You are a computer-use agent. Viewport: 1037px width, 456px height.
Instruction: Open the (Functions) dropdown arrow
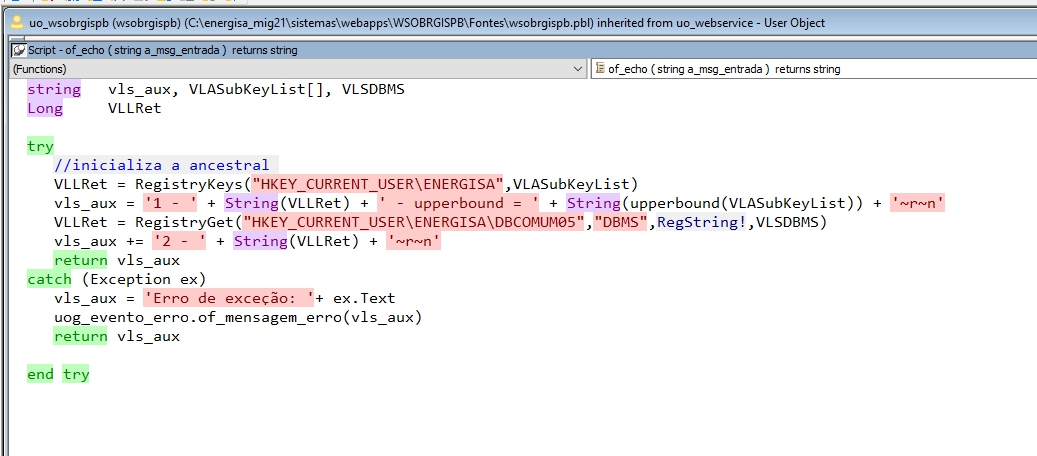click(579, 69)
